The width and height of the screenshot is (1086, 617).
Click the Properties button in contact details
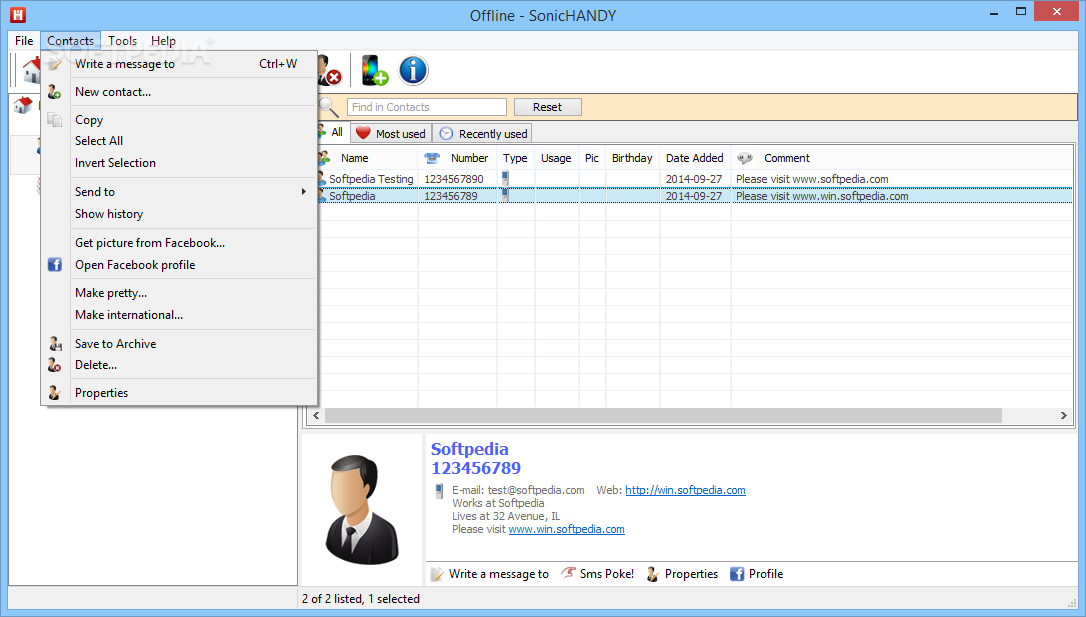[x=682, y=574]
